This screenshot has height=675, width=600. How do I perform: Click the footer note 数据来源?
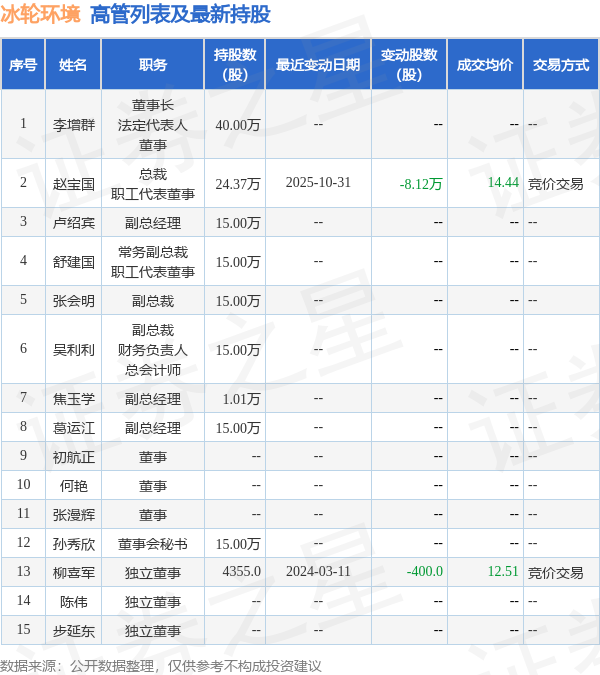pos(160,666)
